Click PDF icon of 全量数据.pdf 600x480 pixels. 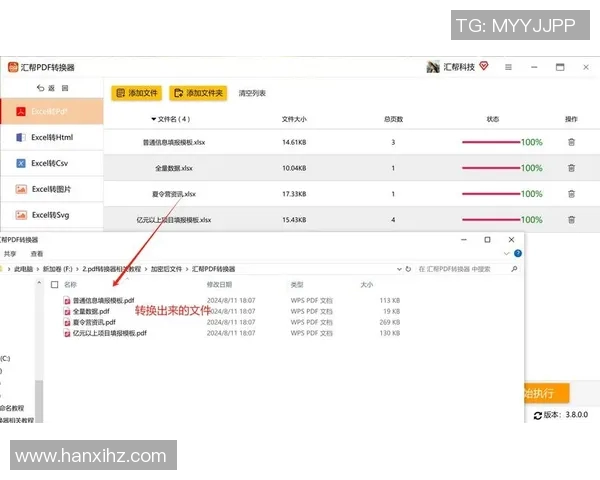pyautogui.click(x=67, y=312)
